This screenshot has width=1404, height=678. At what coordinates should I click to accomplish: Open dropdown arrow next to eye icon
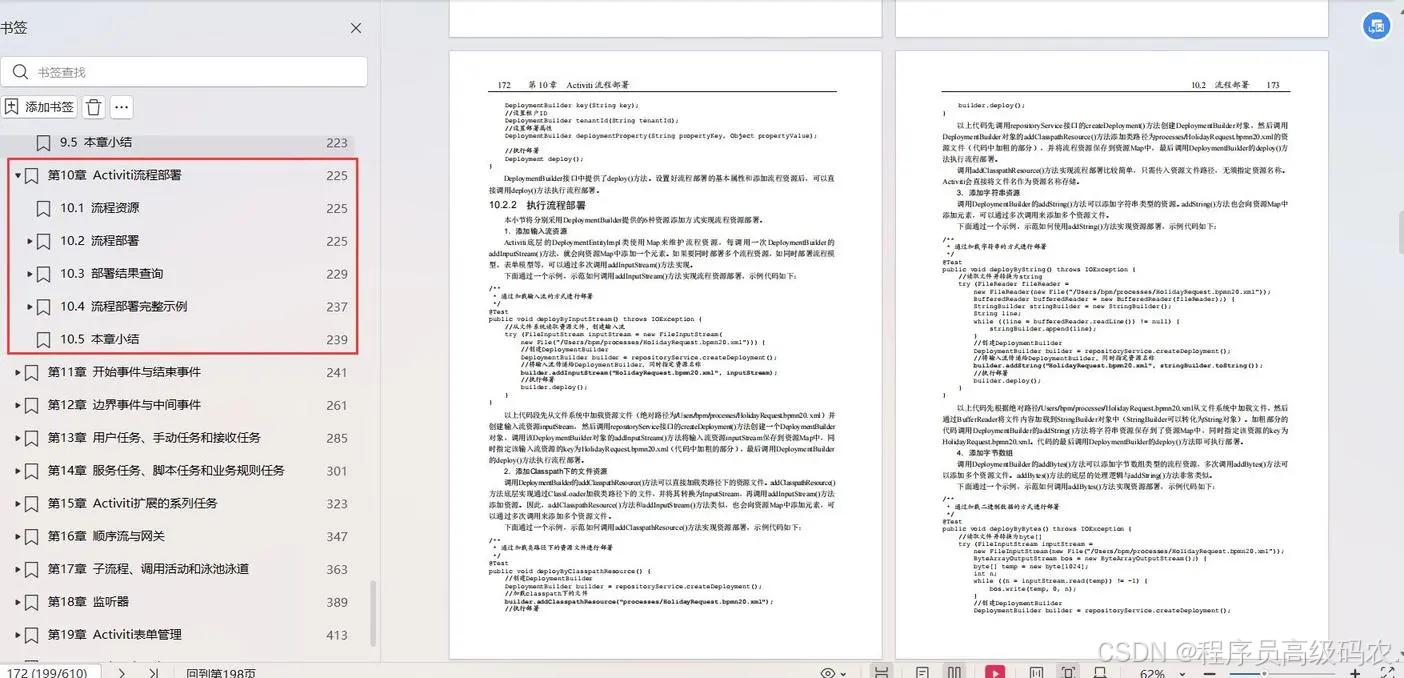[x=844, y=674]
